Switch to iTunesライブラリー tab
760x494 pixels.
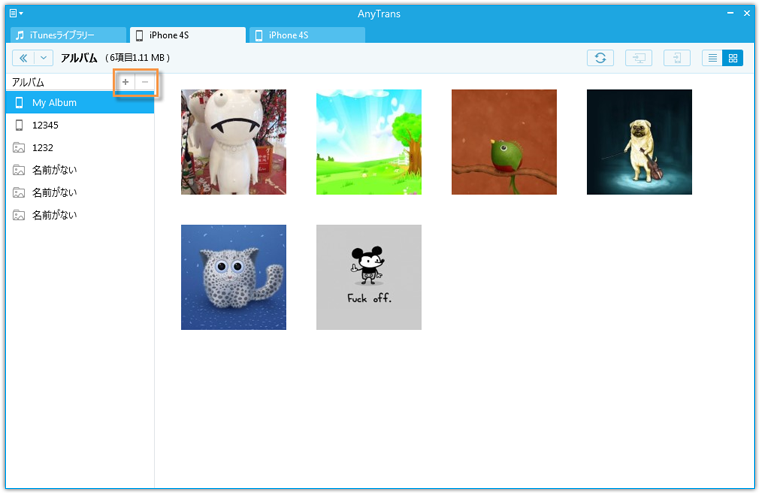[x=68, y=35]
